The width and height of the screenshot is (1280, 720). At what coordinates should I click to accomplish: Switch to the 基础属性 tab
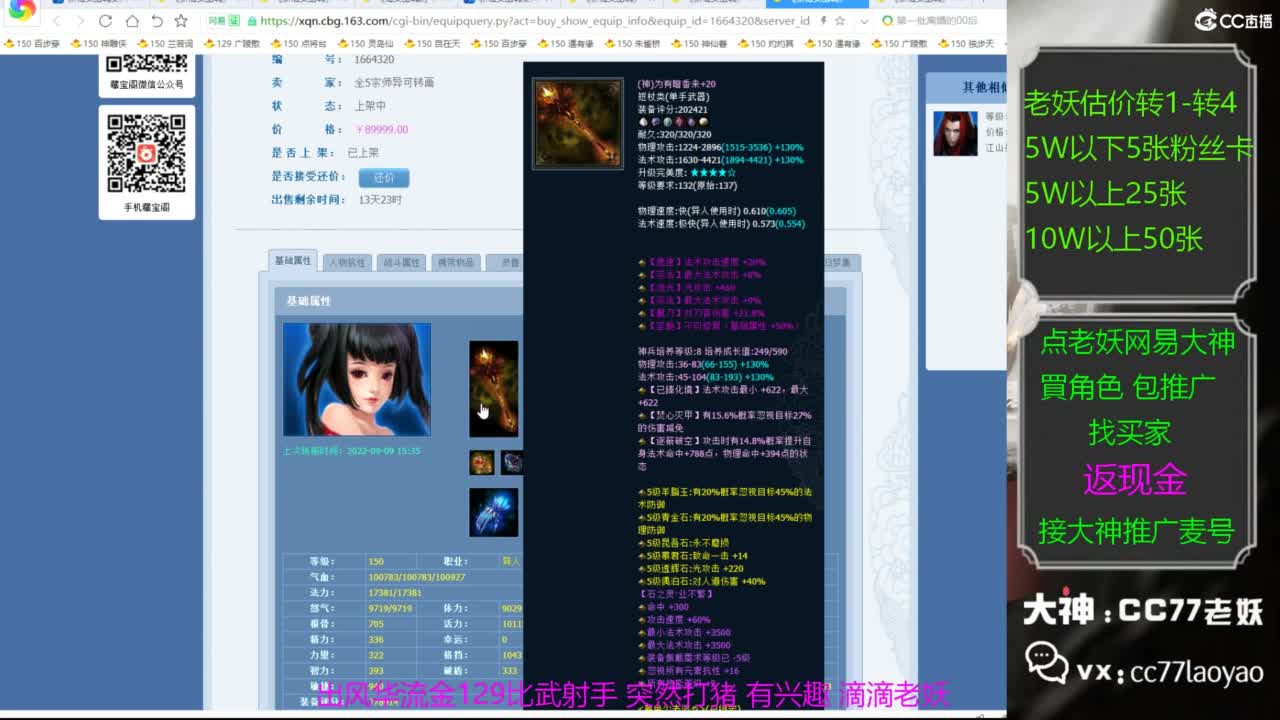coord(294,261)
